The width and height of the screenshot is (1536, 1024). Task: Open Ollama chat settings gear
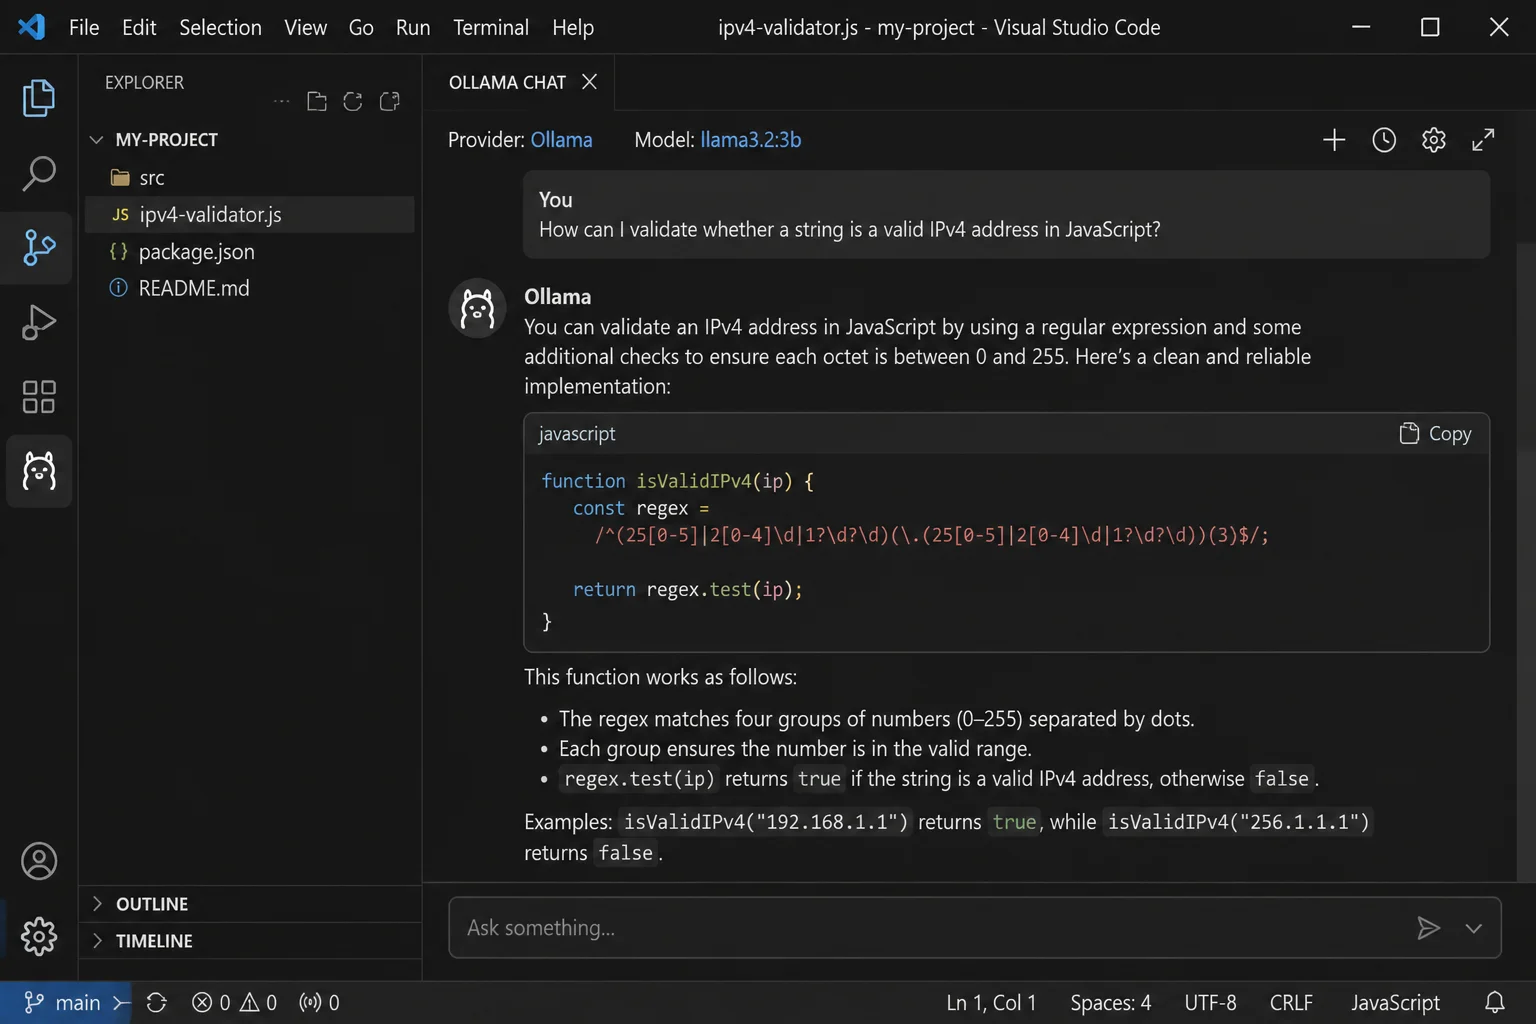(x=1434, y=140)
